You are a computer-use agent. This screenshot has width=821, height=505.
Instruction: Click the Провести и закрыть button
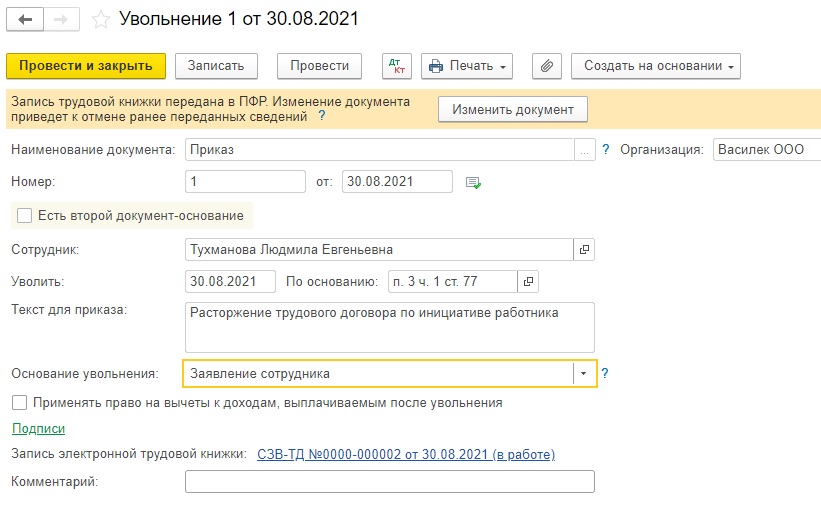point(86,66)
